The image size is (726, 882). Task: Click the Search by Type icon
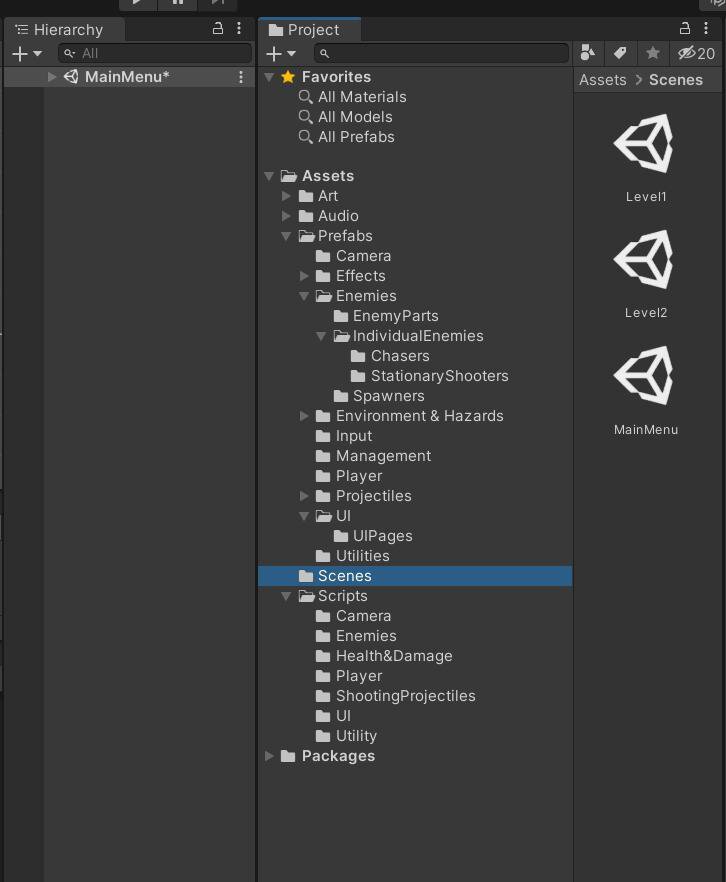(x=588, y=53)
